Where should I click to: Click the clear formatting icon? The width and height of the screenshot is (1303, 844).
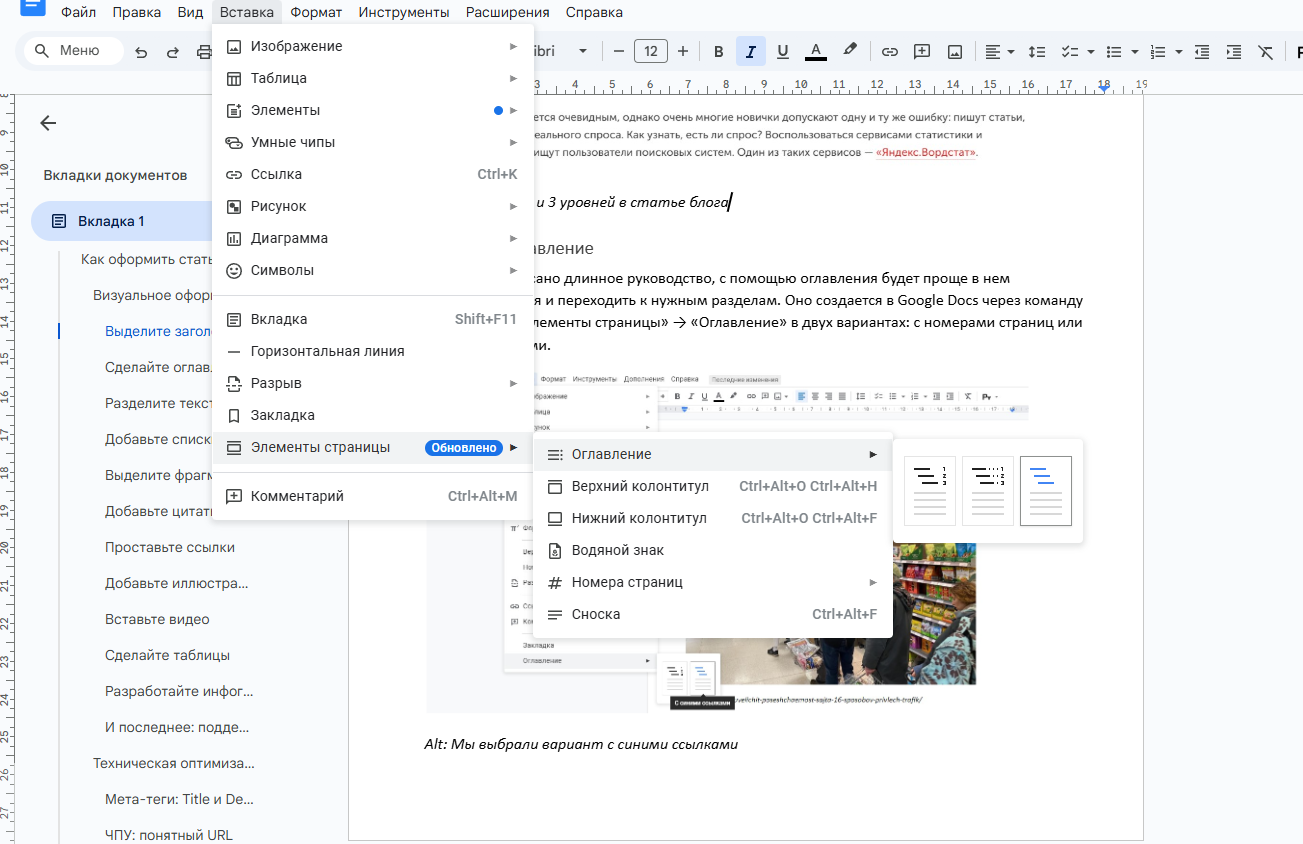point(1266,51)
